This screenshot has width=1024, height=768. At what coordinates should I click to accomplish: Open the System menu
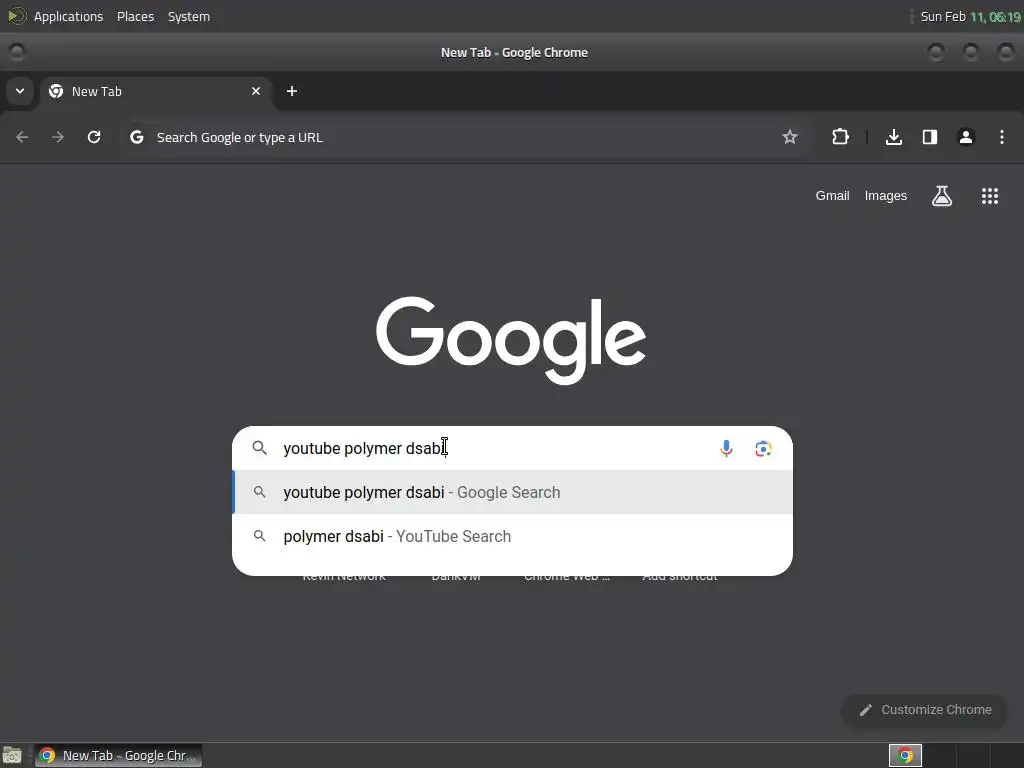coord(189,16)
